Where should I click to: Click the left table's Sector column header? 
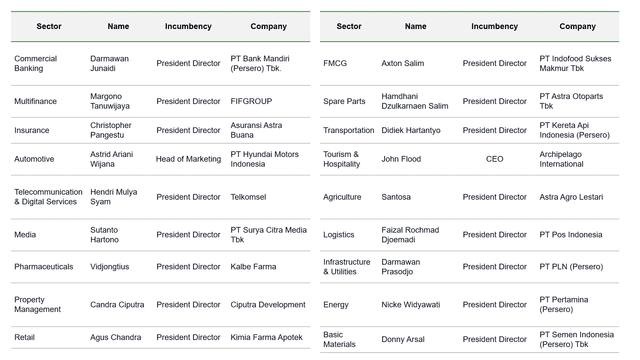pyautogui.click(x=49, y=26)
